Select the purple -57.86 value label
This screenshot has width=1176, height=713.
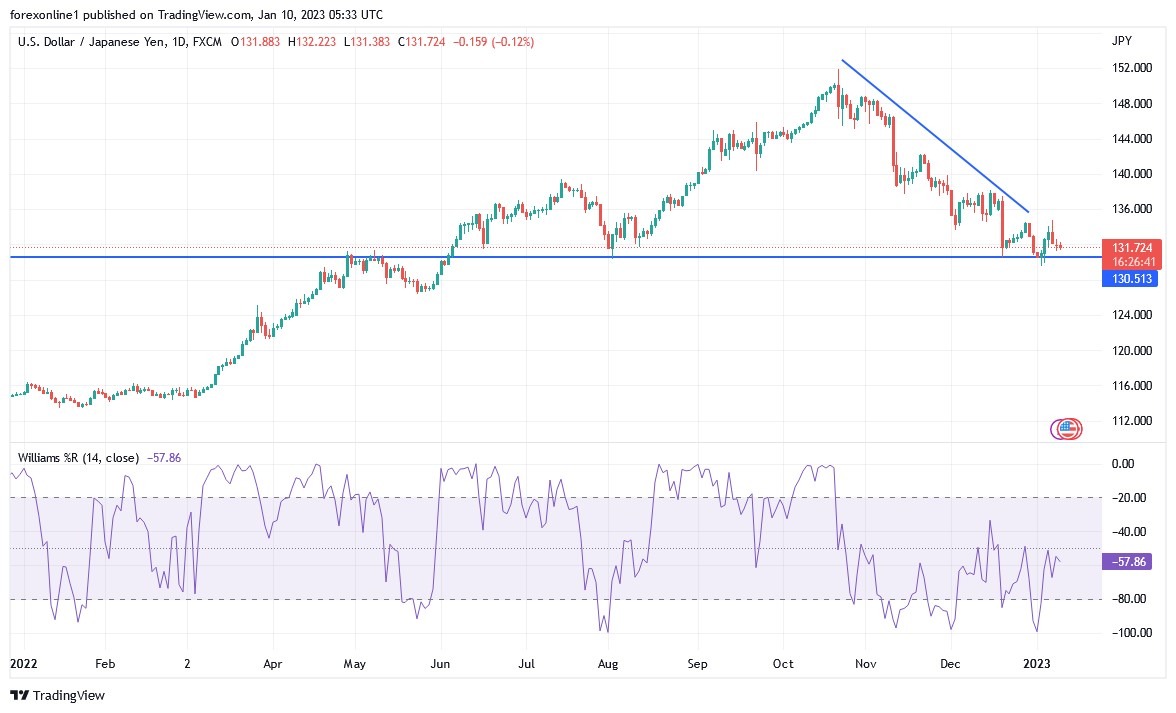pyautogui.click(x=1129, y=562)
